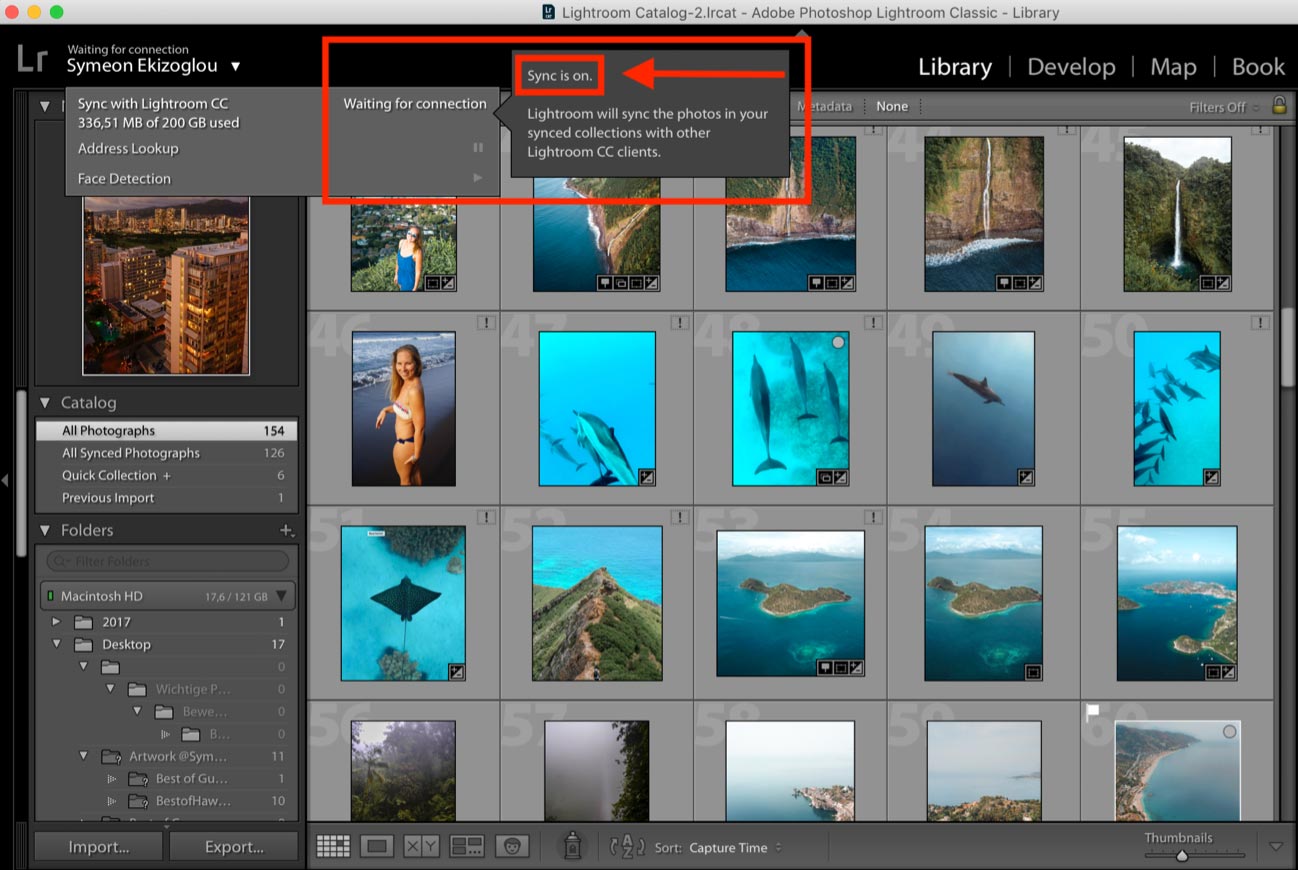Start Face Detection with the play arrow
Viewport: 1298px width, 870px height.
[x=478, y=178]
